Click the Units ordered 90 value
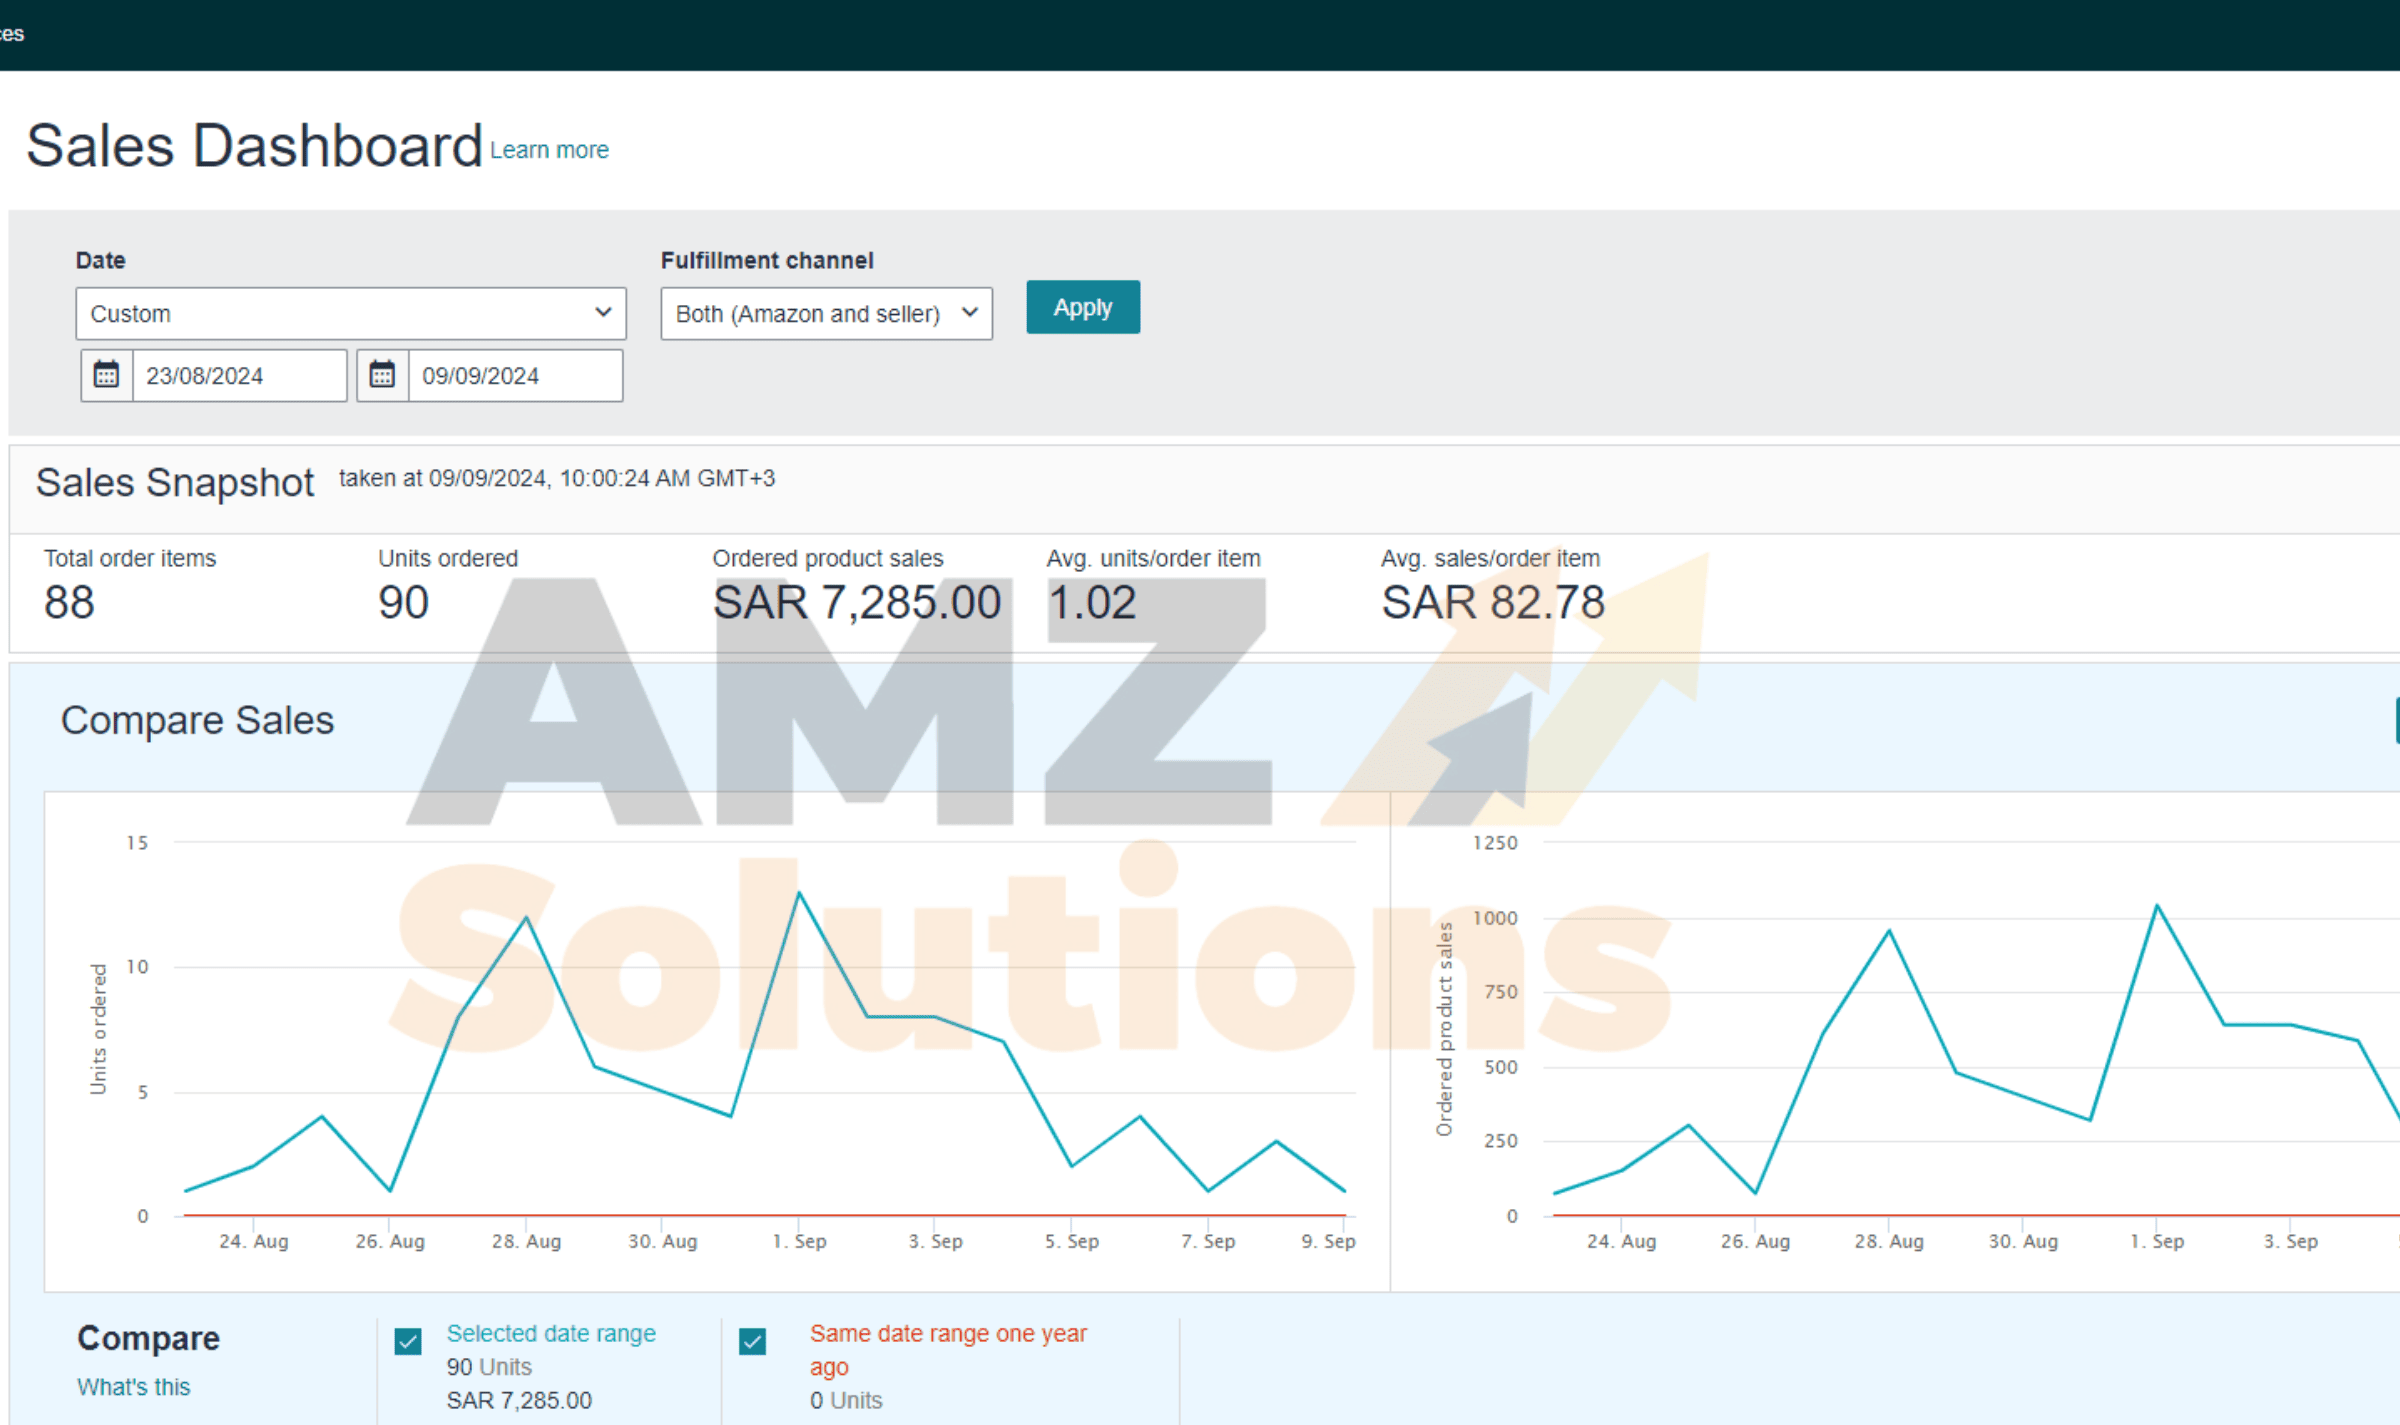Viewport: 2400px width, 1425px height. [403, 602]
